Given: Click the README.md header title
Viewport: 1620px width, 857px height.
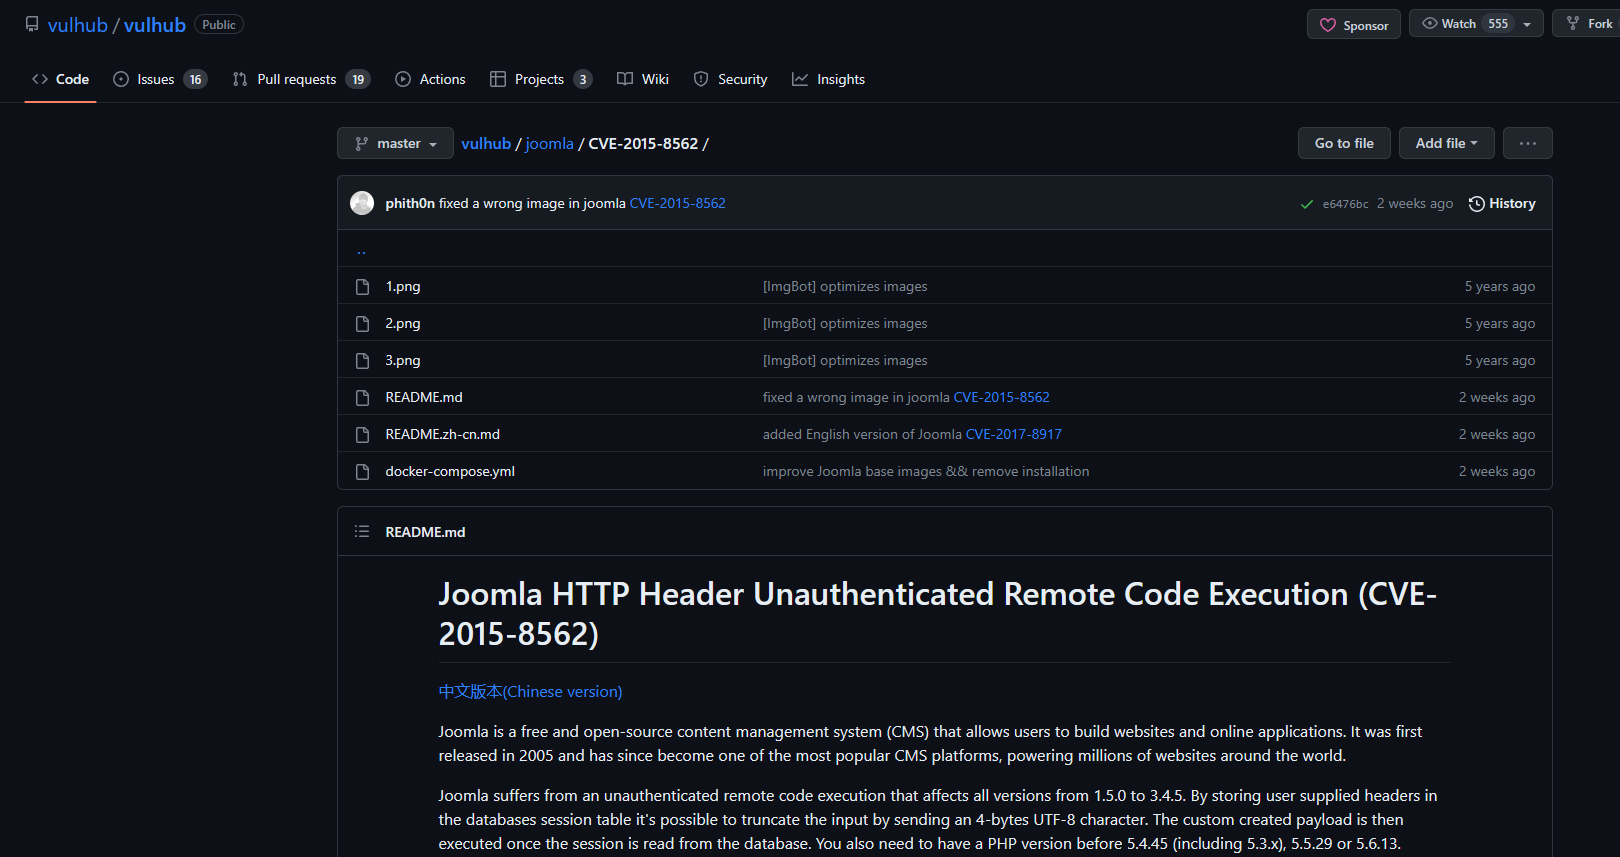Looking at the screenshot, I should (425, 532).
